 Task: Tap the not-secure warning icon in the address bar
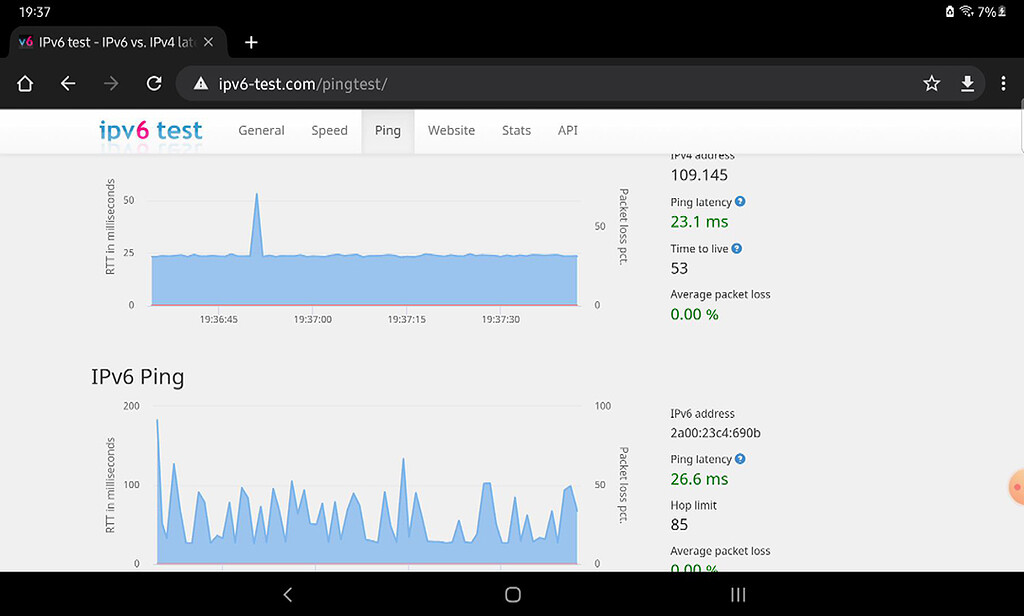201,84
